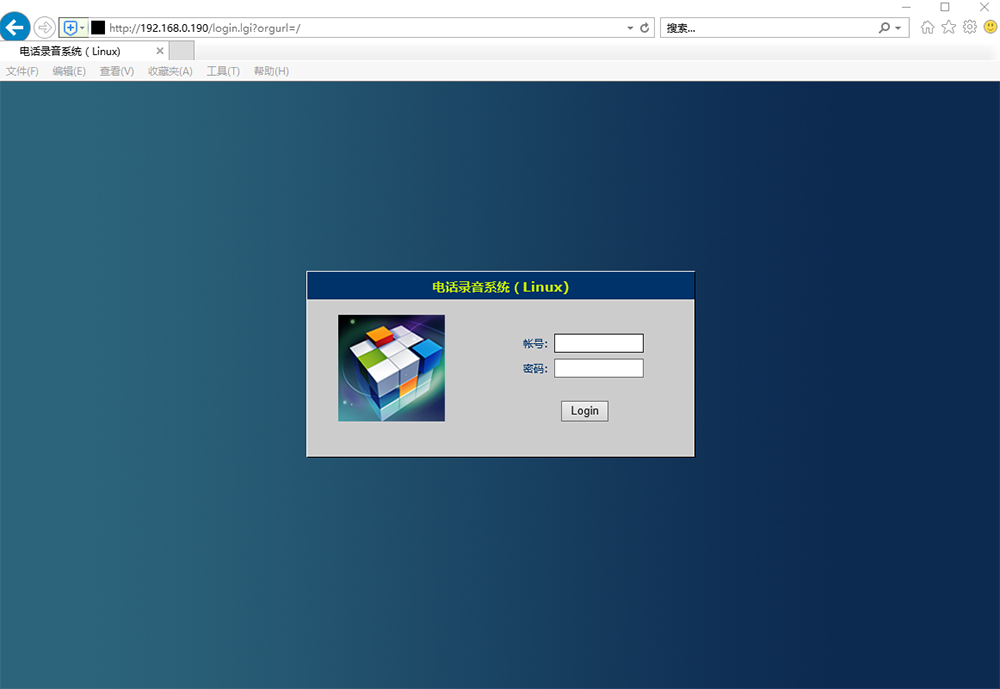Open the Tools gear icon

pyautogui.click(x=970, y=27)
